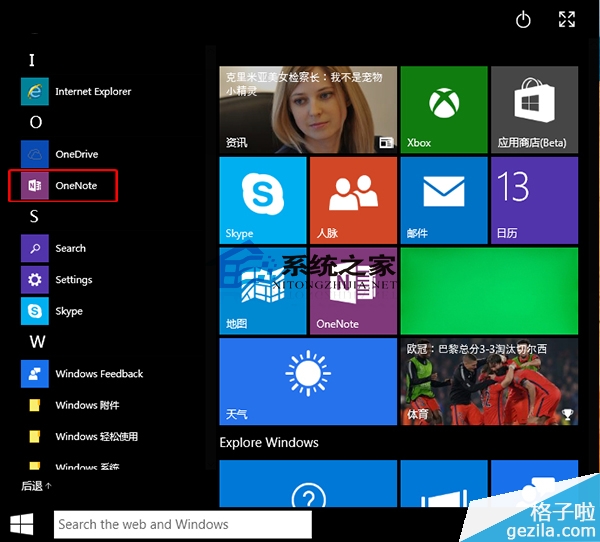Viewport: 600px width, 542px height.
Task: Launch Internet Explorer from app list
Action: coord(76,91)
